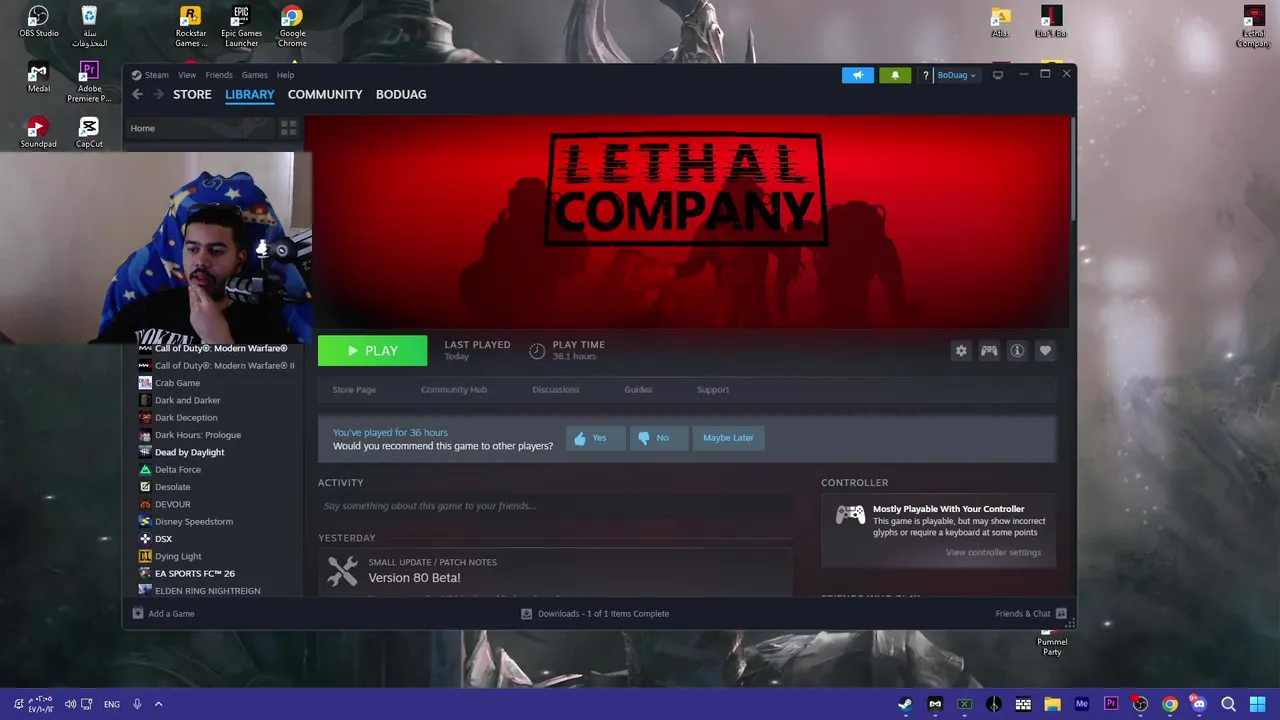Open File Explorer from the taskbar
The width and height of the screenshot is (1280, 720).
tap(1052, 704)
